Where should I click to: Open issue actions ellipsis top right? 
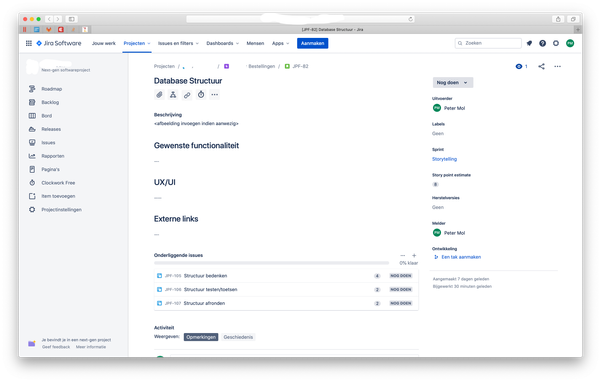pos(557,66)
